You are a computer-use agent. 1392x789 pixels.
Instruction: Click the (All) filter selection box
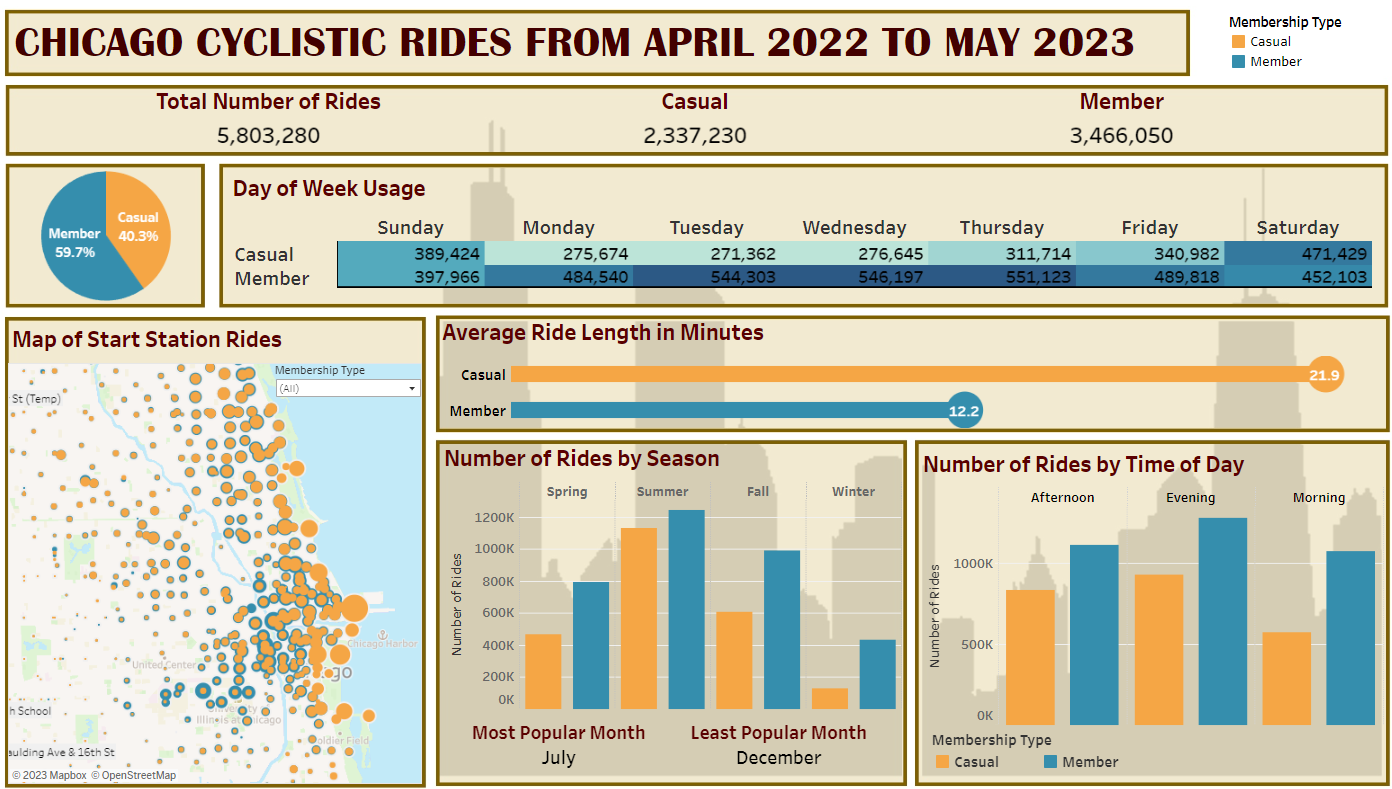click(x=347, y=388)
